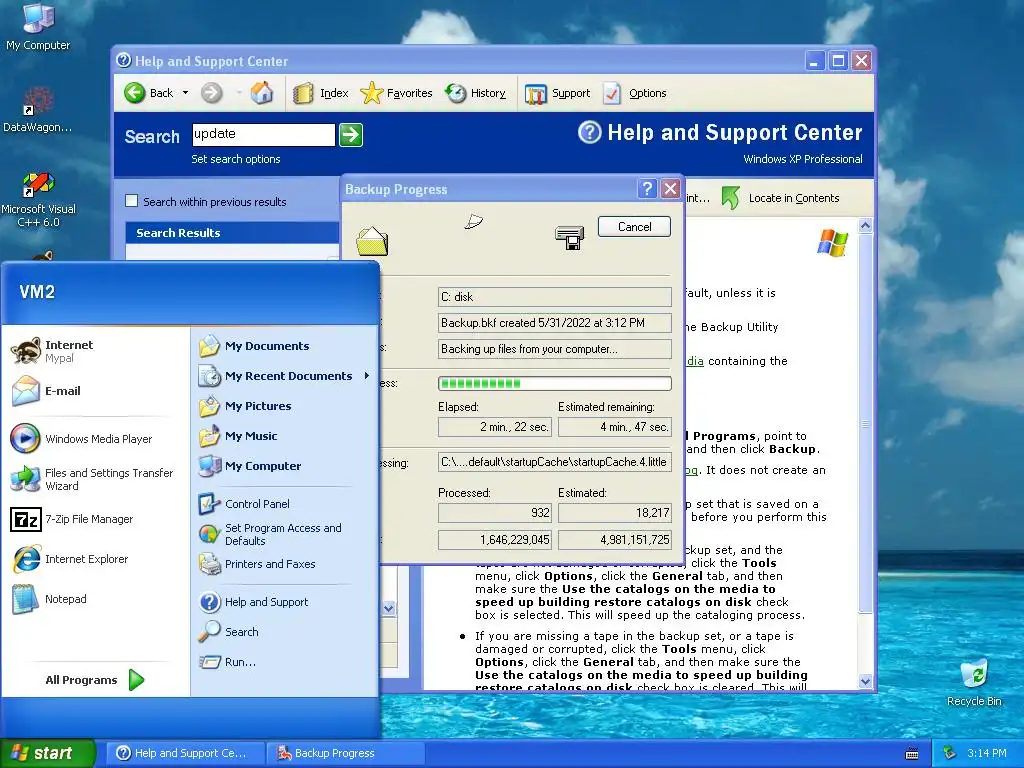
Task: Open the Recycle Bin desktop icon
Action: (974, 683)
